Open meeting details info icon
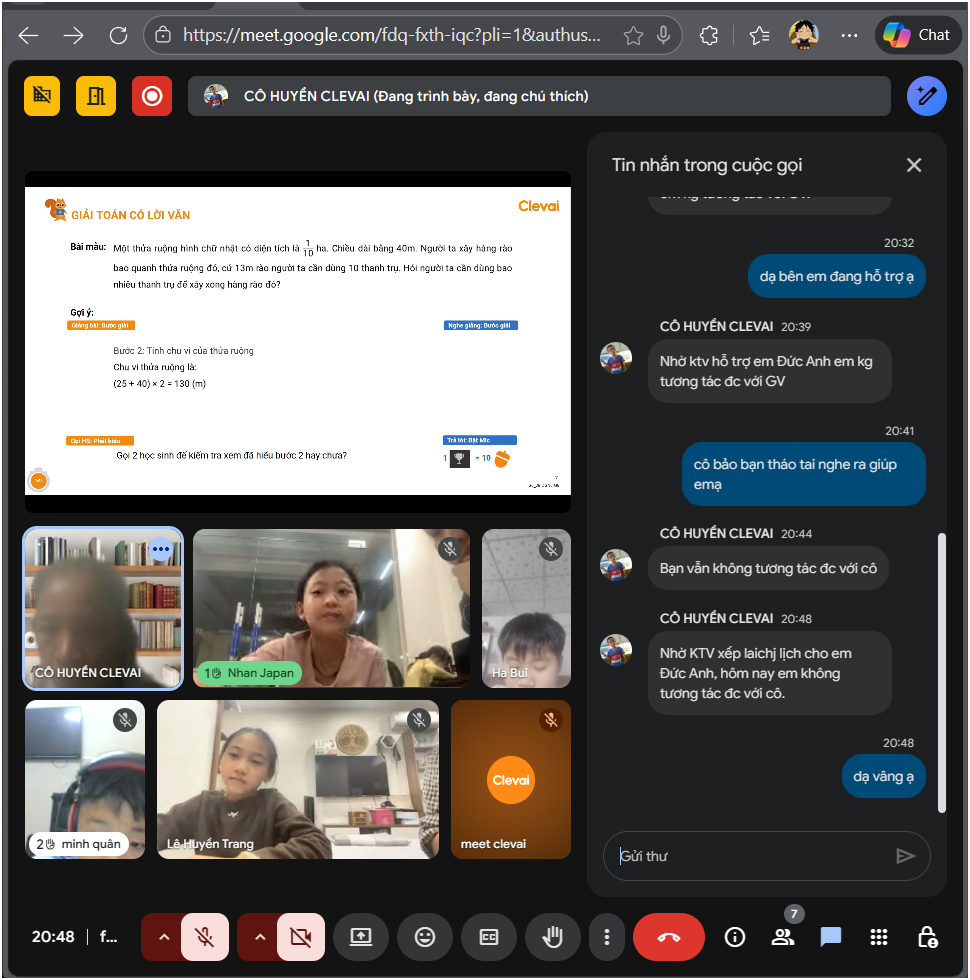This screenshot has width=970, height=980. point(734,937)
